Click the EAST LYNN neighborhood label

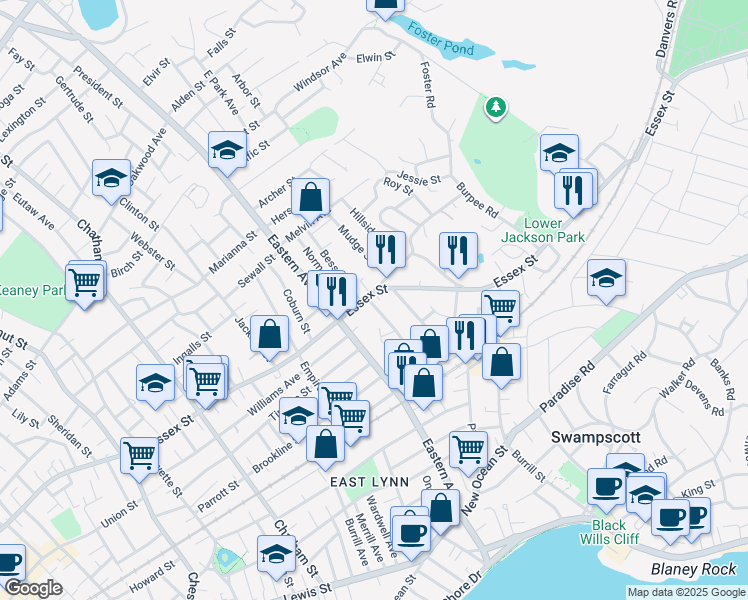point(370,482)
